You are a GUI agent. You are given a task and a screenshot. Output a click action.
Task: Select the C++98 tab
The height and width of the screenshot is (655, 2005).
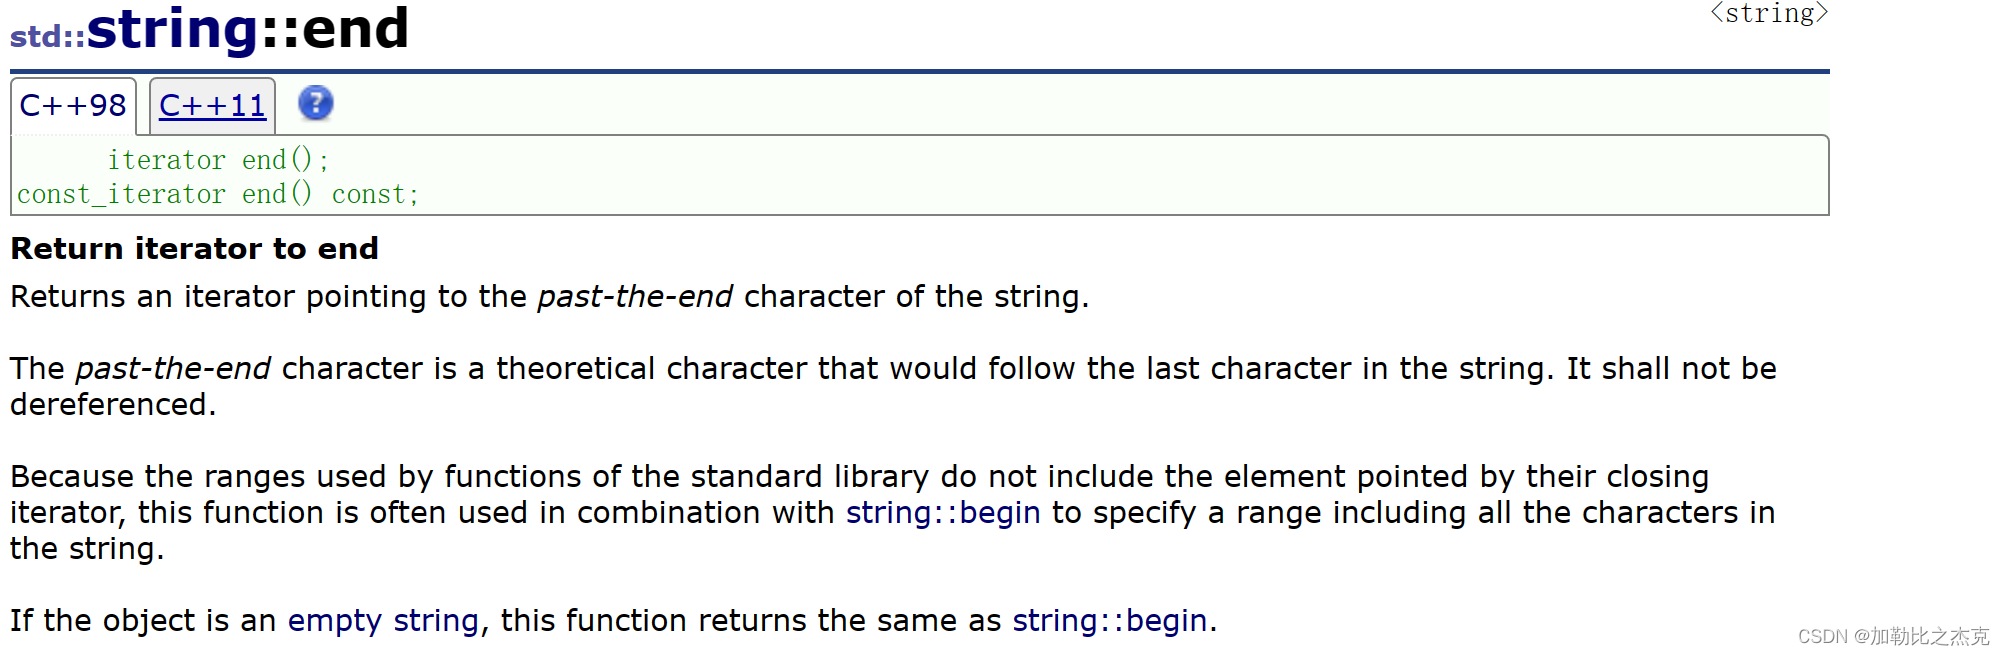pos(74,104)
